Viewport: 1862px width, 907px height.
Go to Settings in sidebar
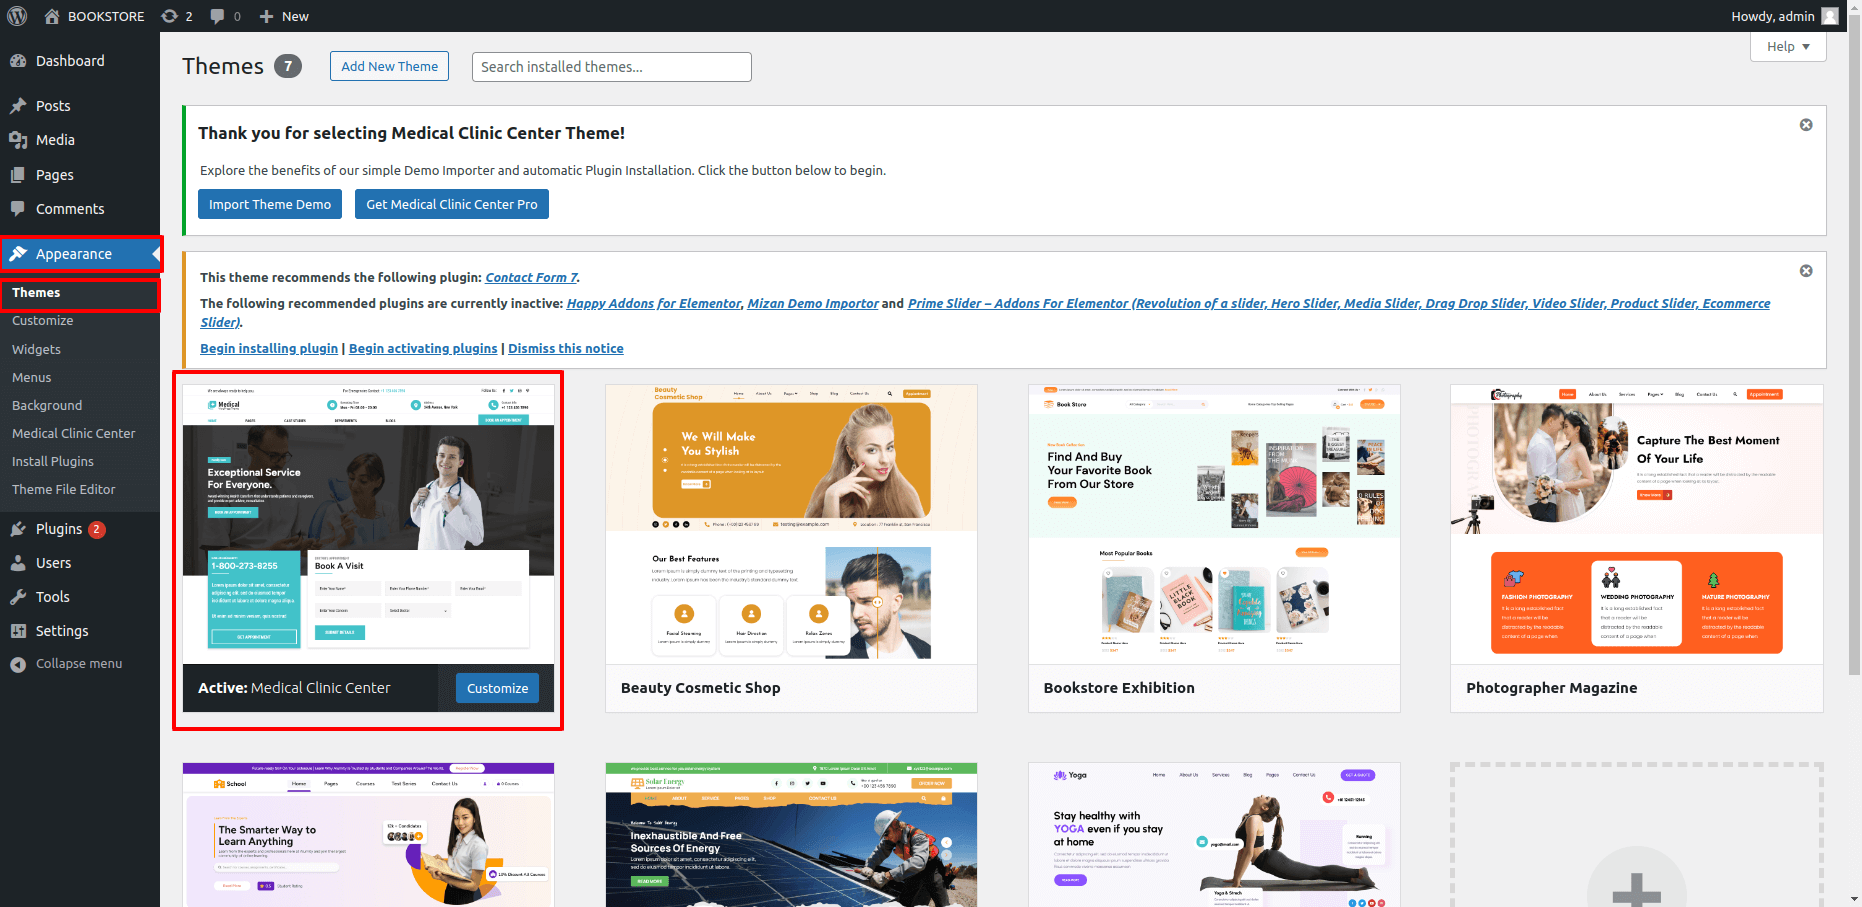tap(61, 631)
